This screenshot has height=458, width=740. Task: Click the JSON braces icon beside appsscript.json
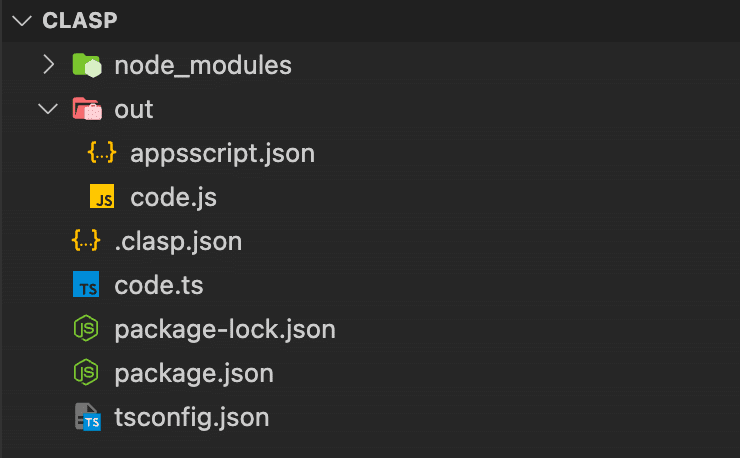tap(102, 153)
